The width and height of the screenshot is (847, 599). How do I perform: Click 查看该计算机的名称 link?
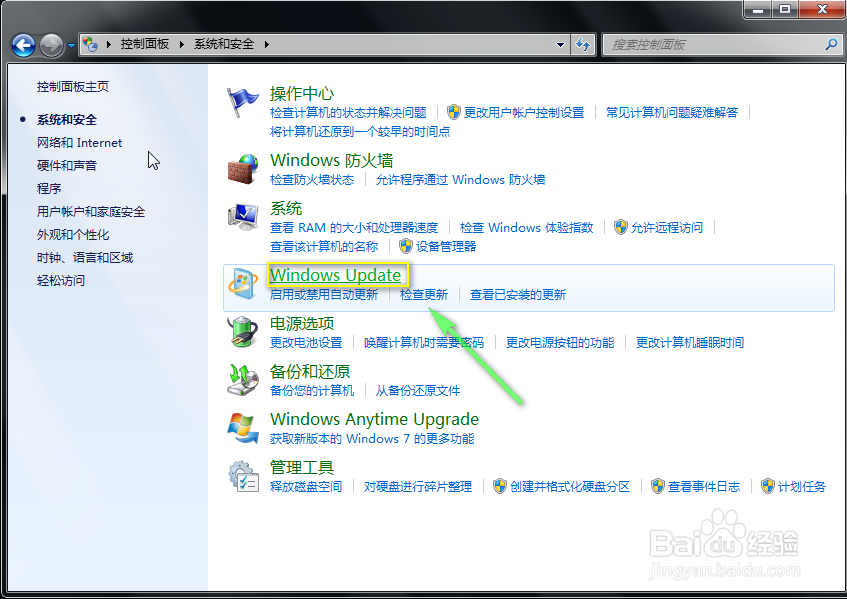tap(324, 247)
